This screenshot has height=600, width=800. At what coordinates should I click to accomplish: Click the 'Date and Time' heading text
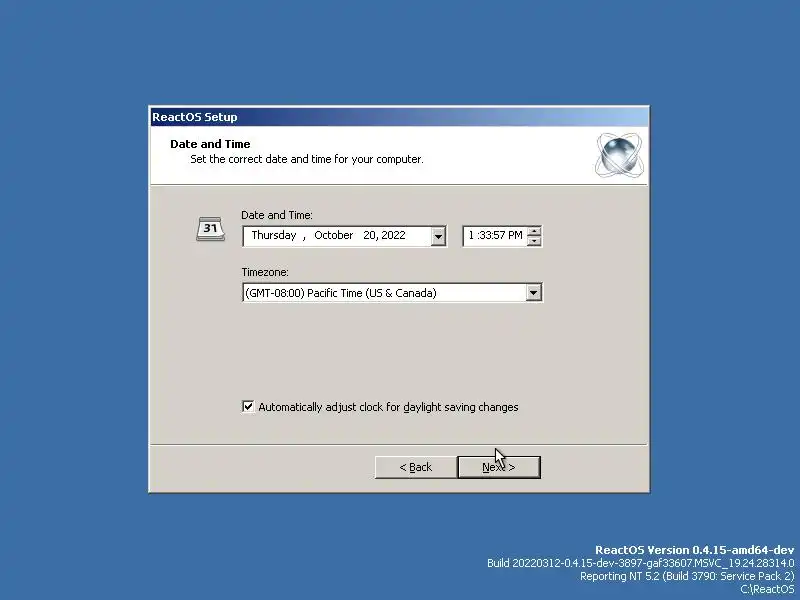coord(210,144)
